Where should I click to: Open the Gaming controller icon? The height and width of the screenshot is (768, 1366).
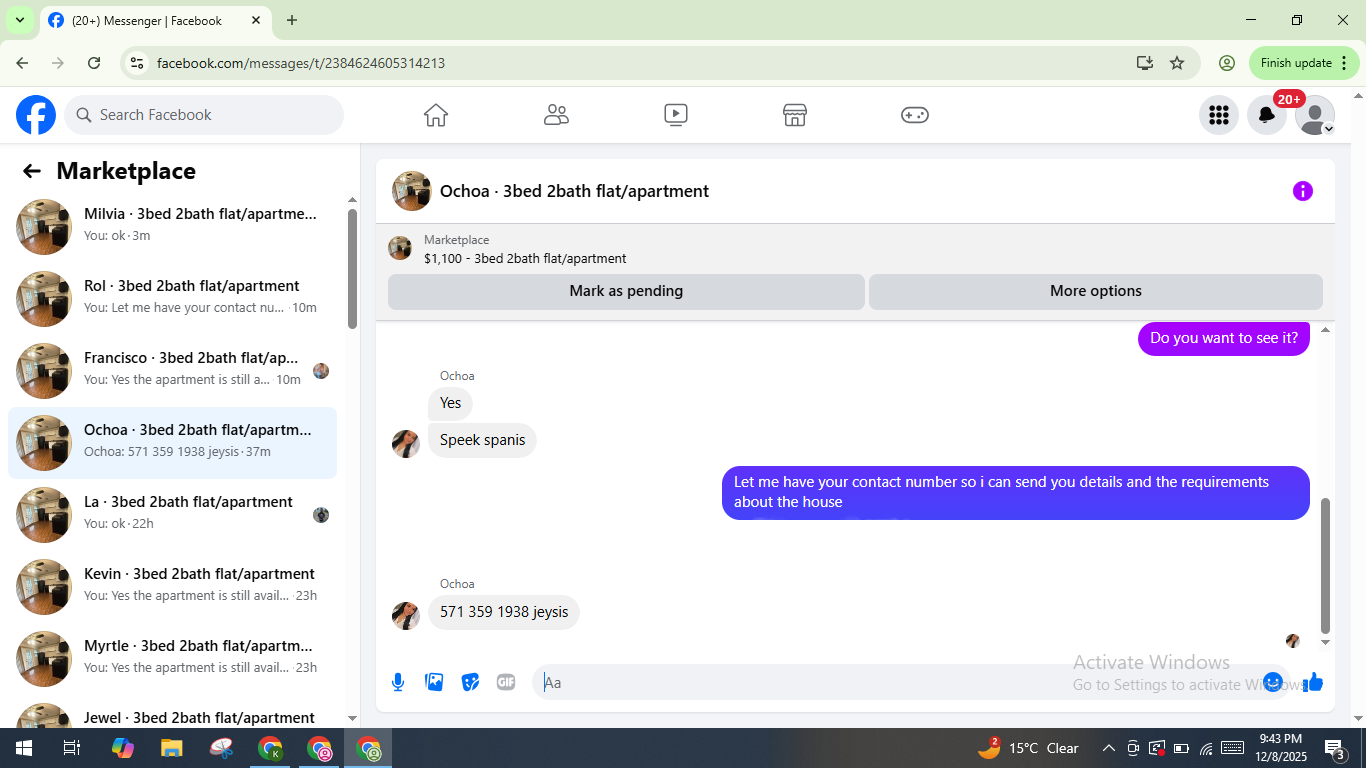coord(915,115)
